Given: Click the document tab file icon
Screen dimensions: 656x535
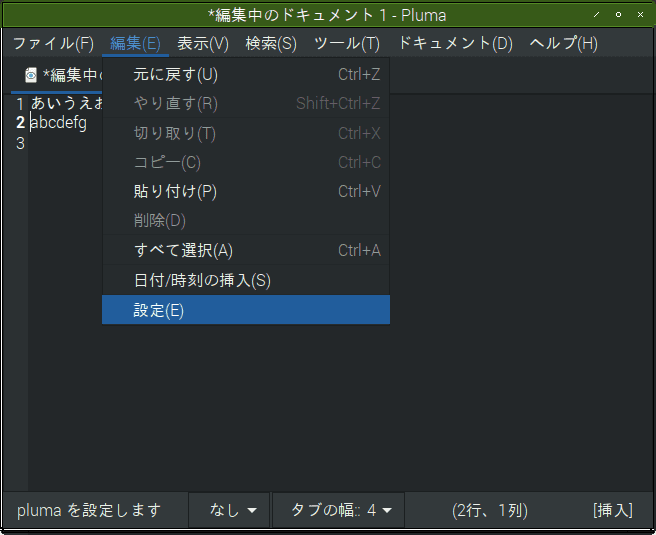Looking at the screenshot, I should tap(31, 76).
